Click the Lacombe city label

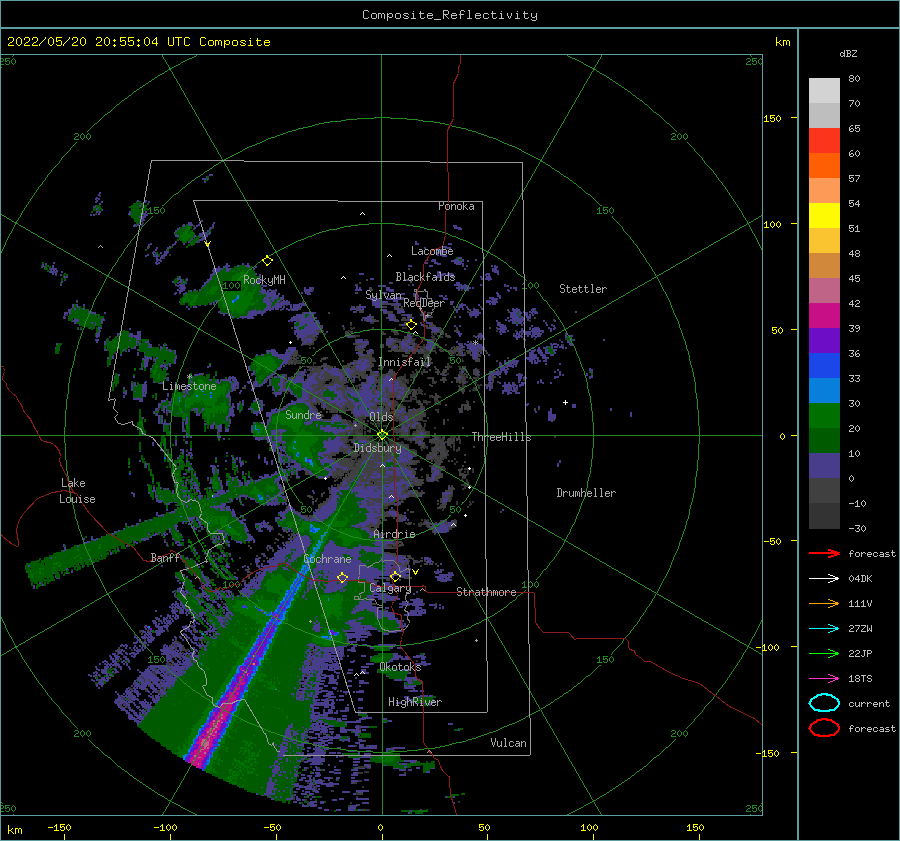[x=432, y=251]
